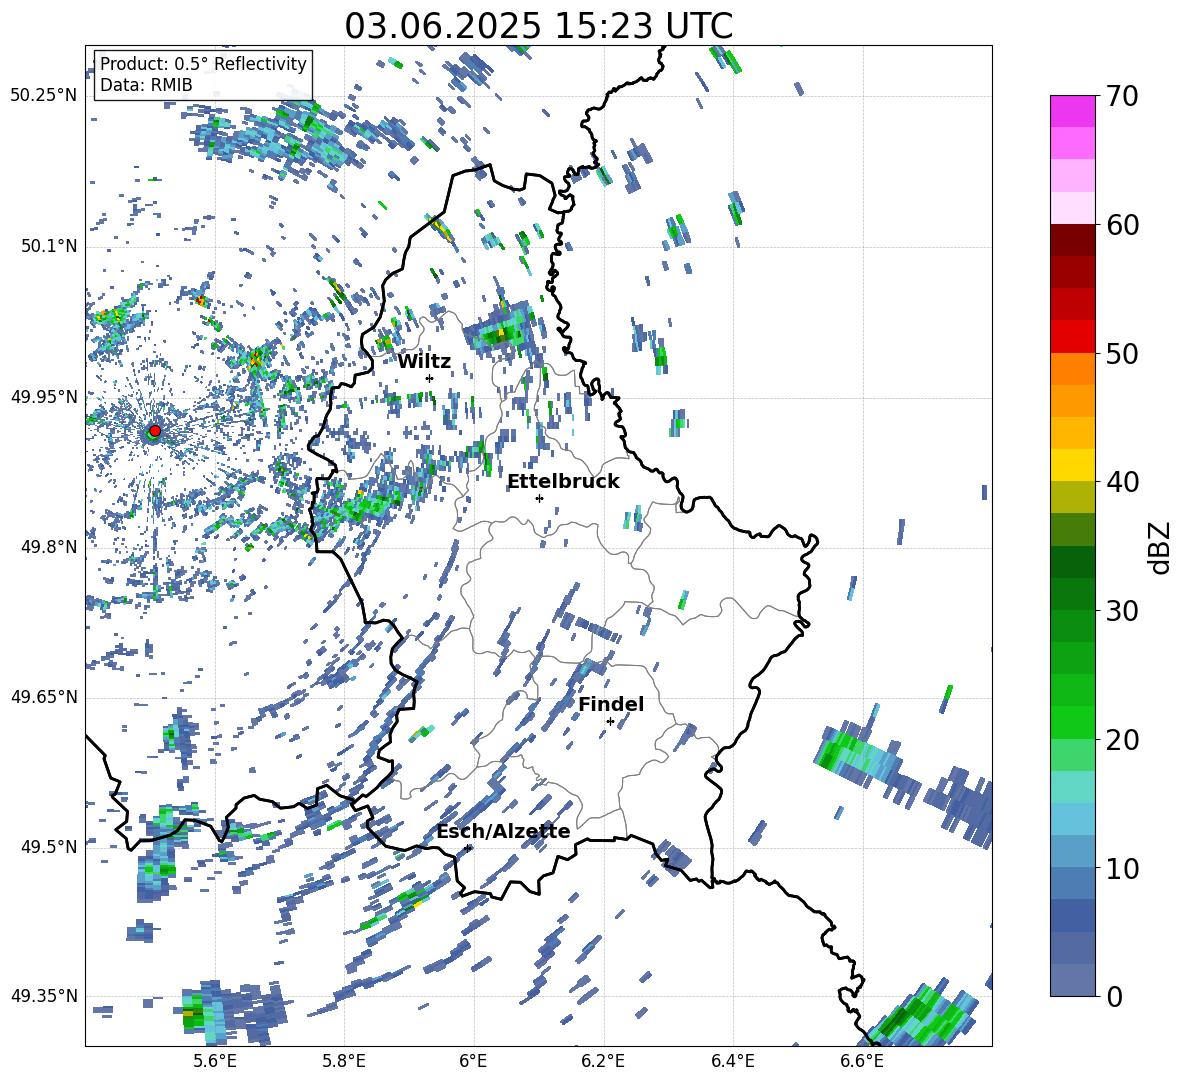Viewport: 1184px width, 1081px height.
Task: Click the Esch/Alzette cross marker
Action: 468,848
